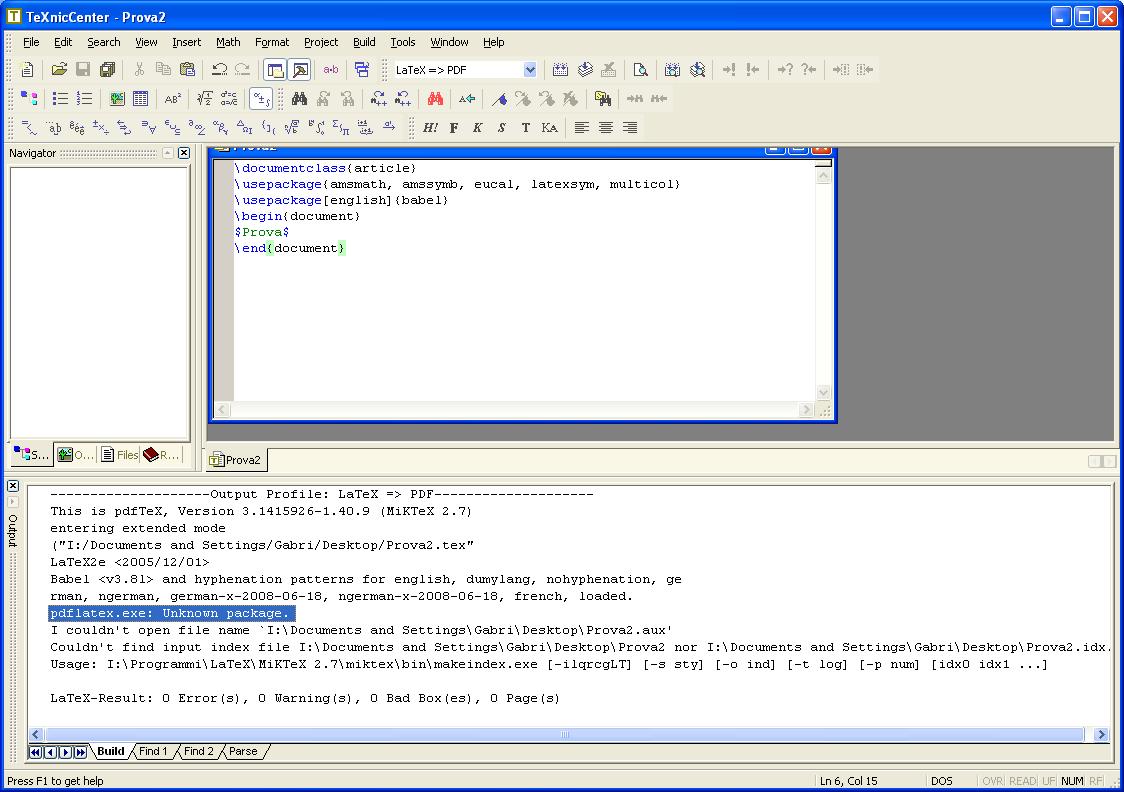Open the Math menu
1124x792 pixels.
point(228,42)
